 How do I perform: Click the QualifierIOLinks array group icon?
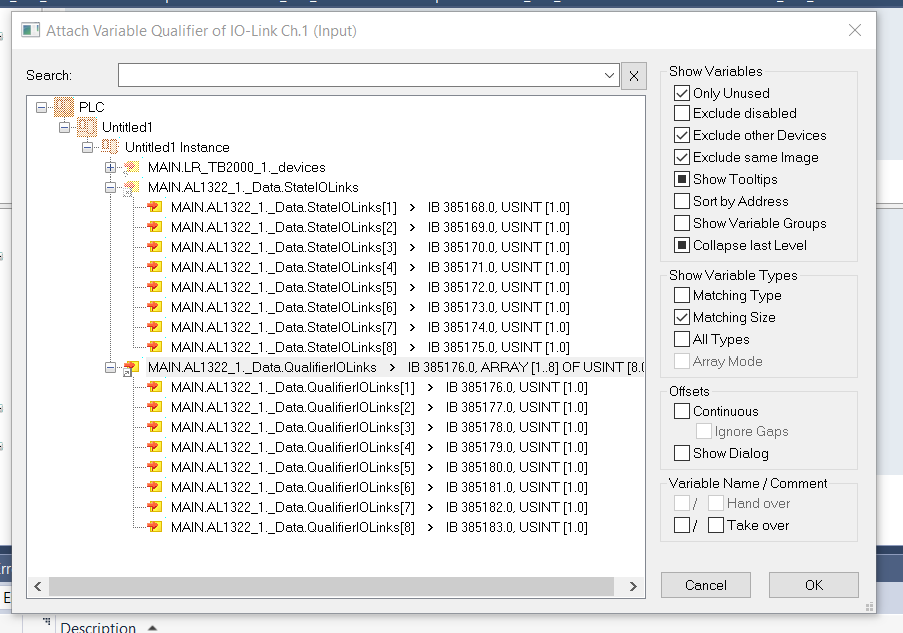pyautogui.click(x=131, y=367)
